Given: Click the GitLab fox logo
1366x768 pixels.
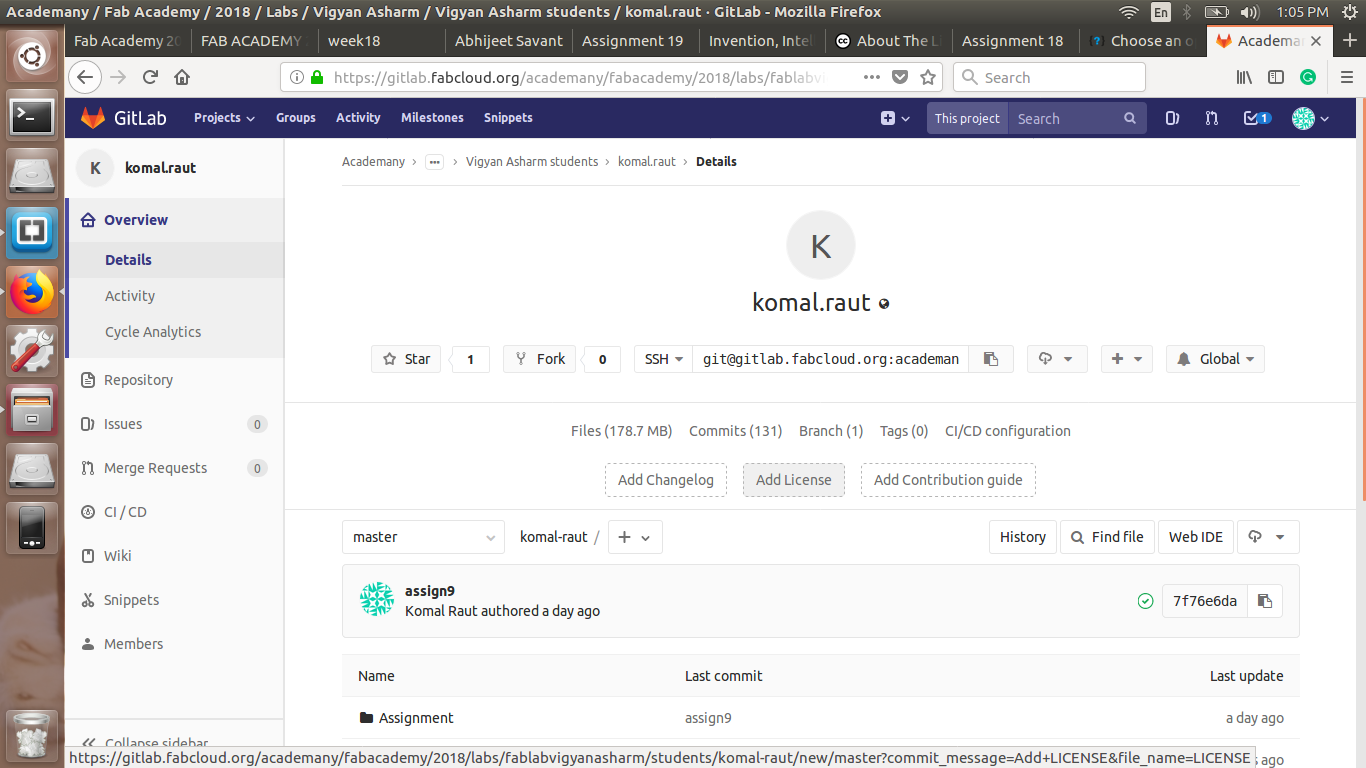Looking at the screenshot, I should click(93, 118).
